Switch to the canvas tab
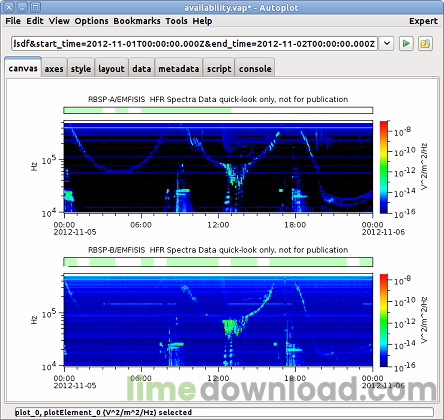The image size is (444, 420). pyautogui.click(x=23, y=68)
